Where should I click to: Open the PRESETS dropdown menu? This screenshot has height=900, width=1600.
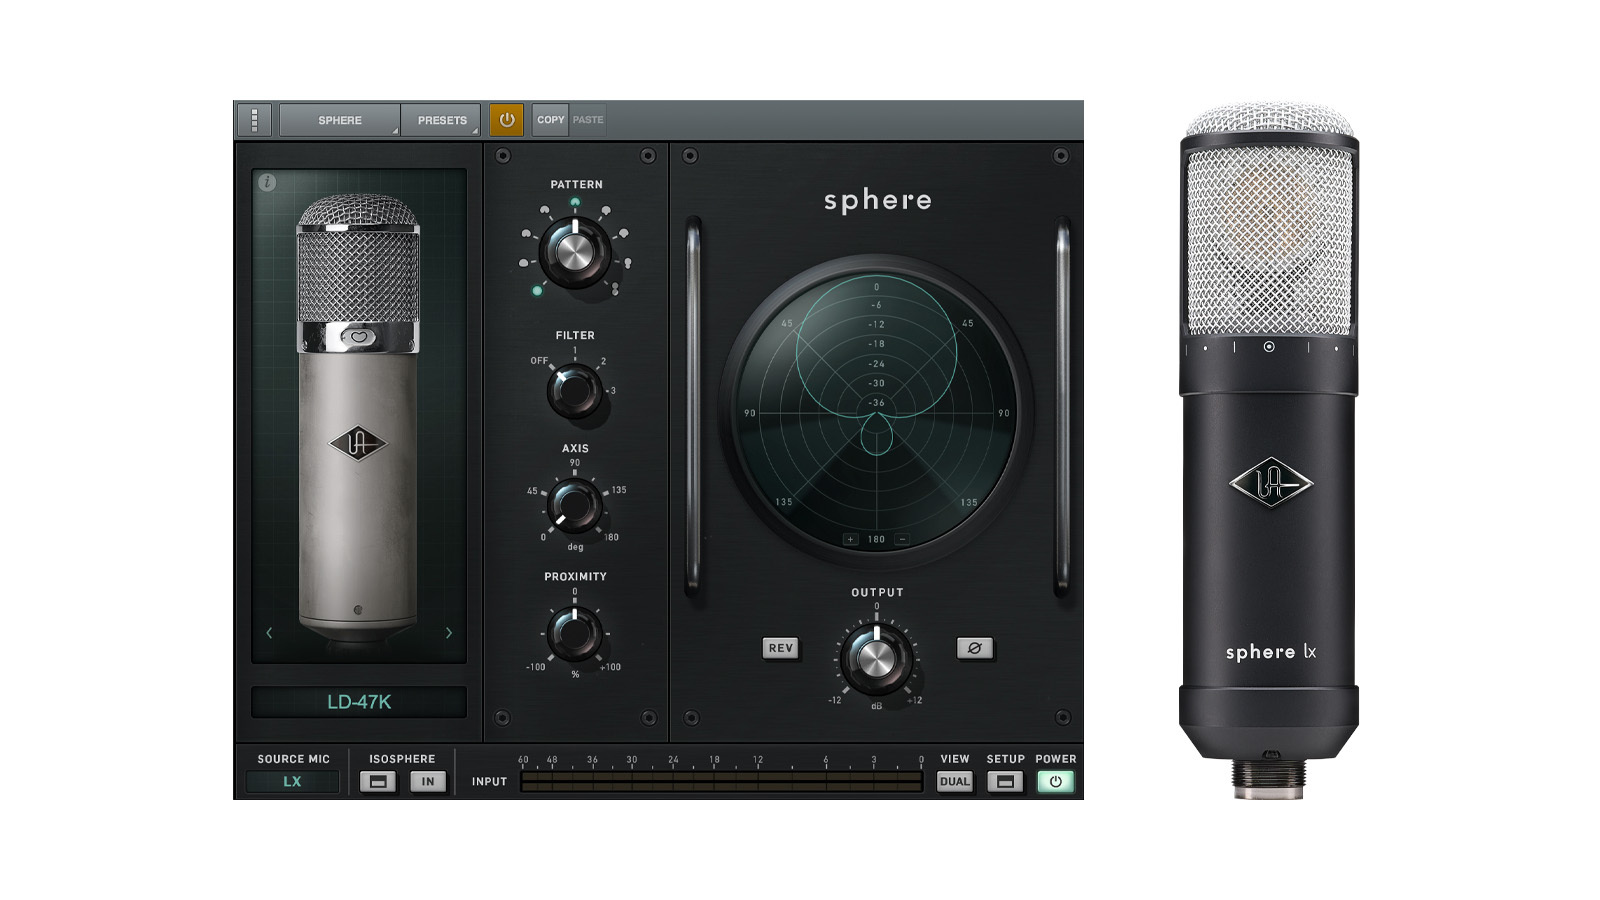click(x=440, y=120)
